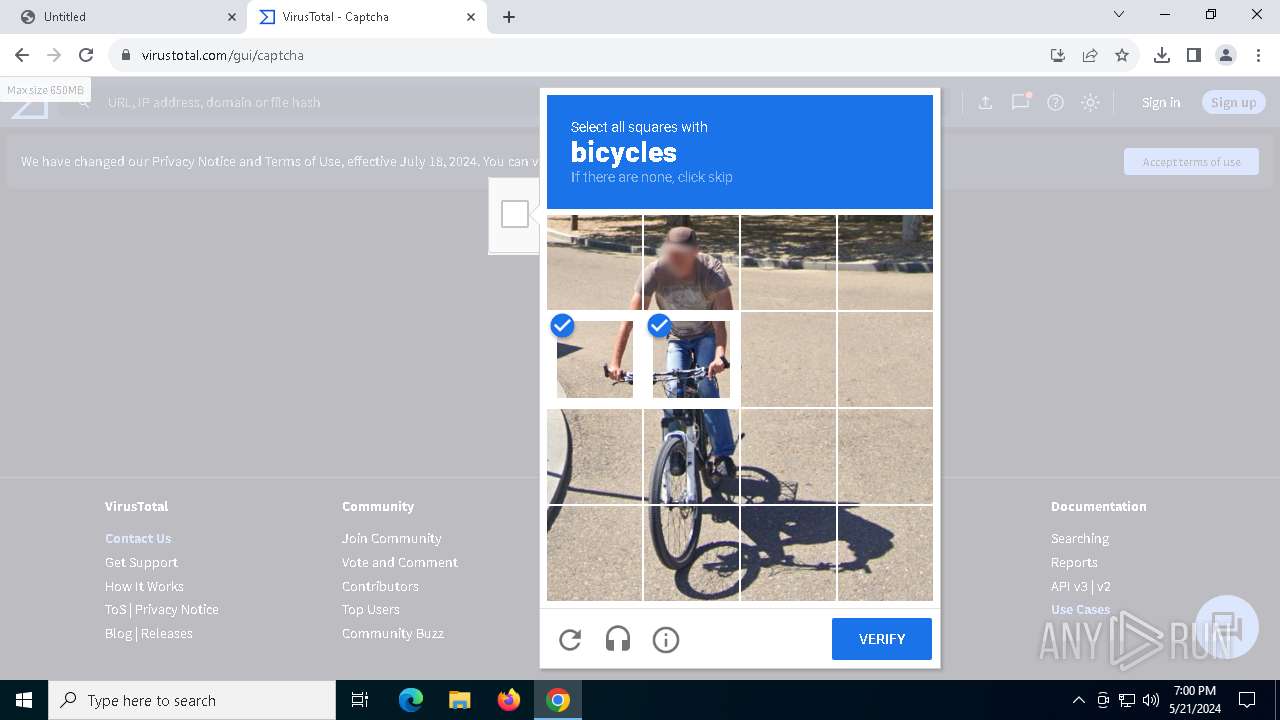This screenshot has height=720, width=1280.
Task: Get an audio challenge via headphones icon
Action: (618, 639)
